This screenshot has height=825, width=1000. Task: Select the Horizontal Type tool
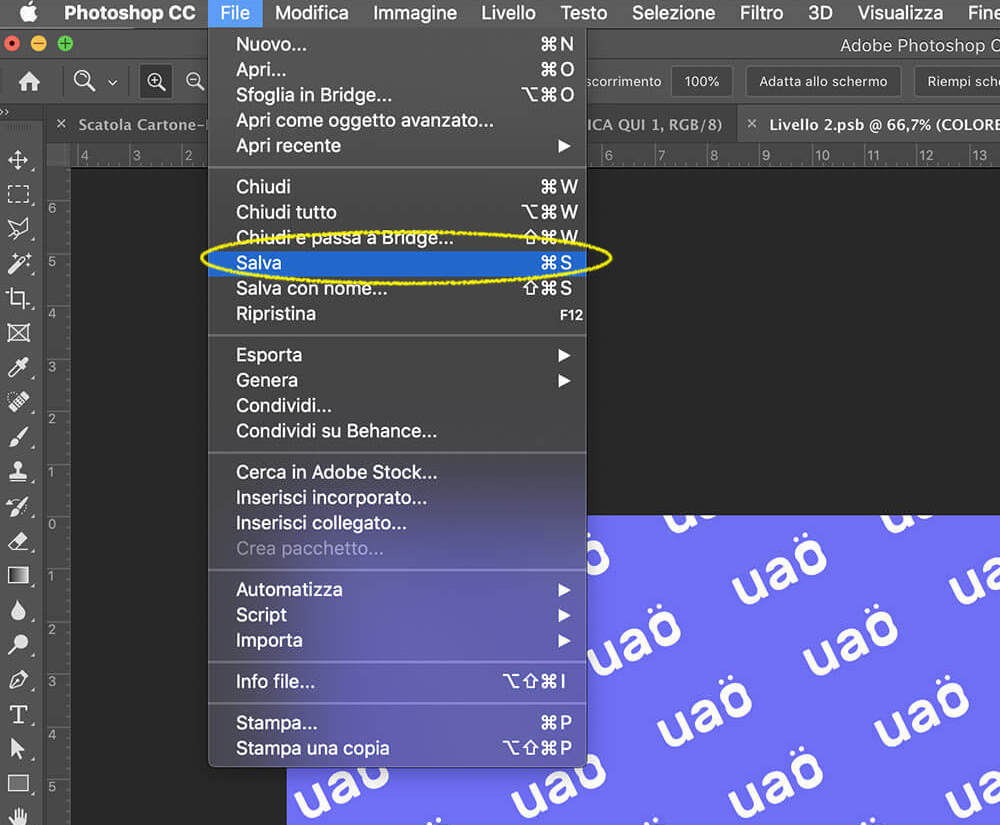point(18,715)
